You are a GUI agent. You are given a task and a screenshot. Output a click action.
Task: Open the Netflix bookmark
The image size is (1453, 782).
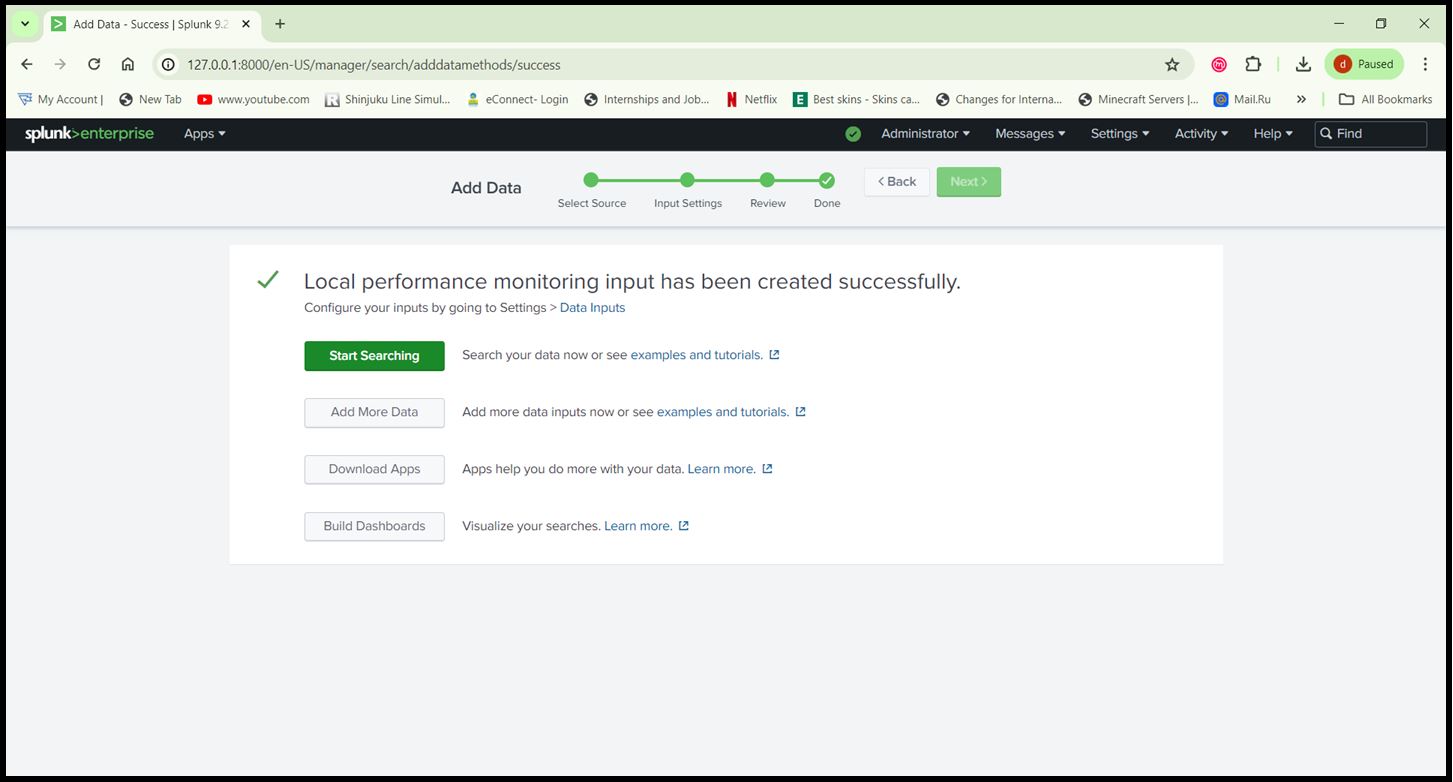coord(751,99)
